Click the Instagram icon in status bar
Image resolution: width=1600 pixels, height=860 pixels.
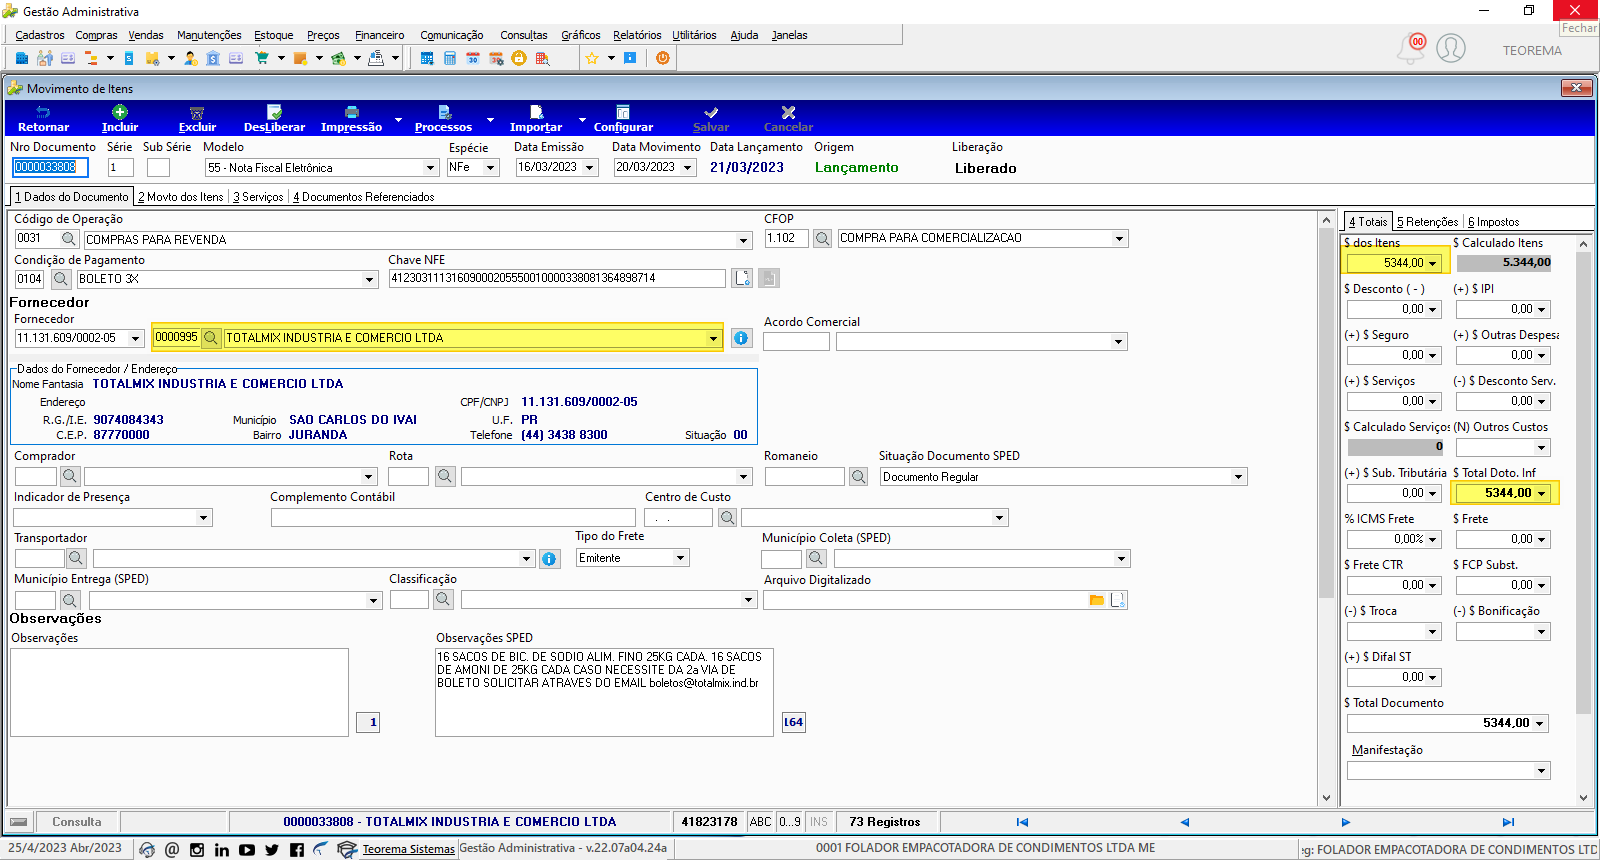coord(197,849)
